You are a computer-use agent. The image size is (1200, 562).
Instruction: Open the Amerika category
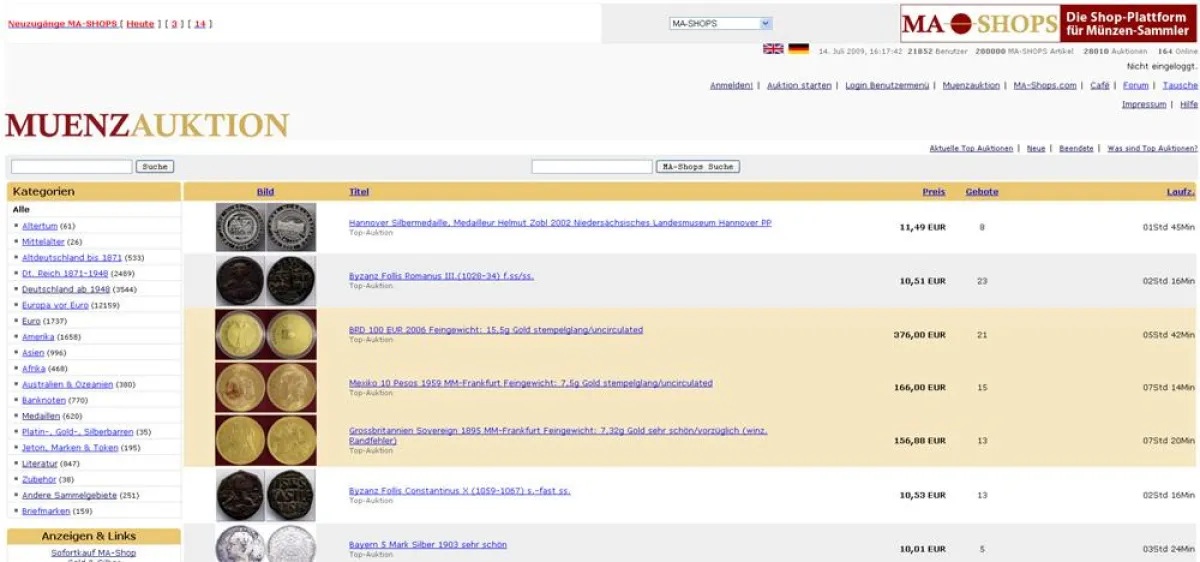(38, 337)
